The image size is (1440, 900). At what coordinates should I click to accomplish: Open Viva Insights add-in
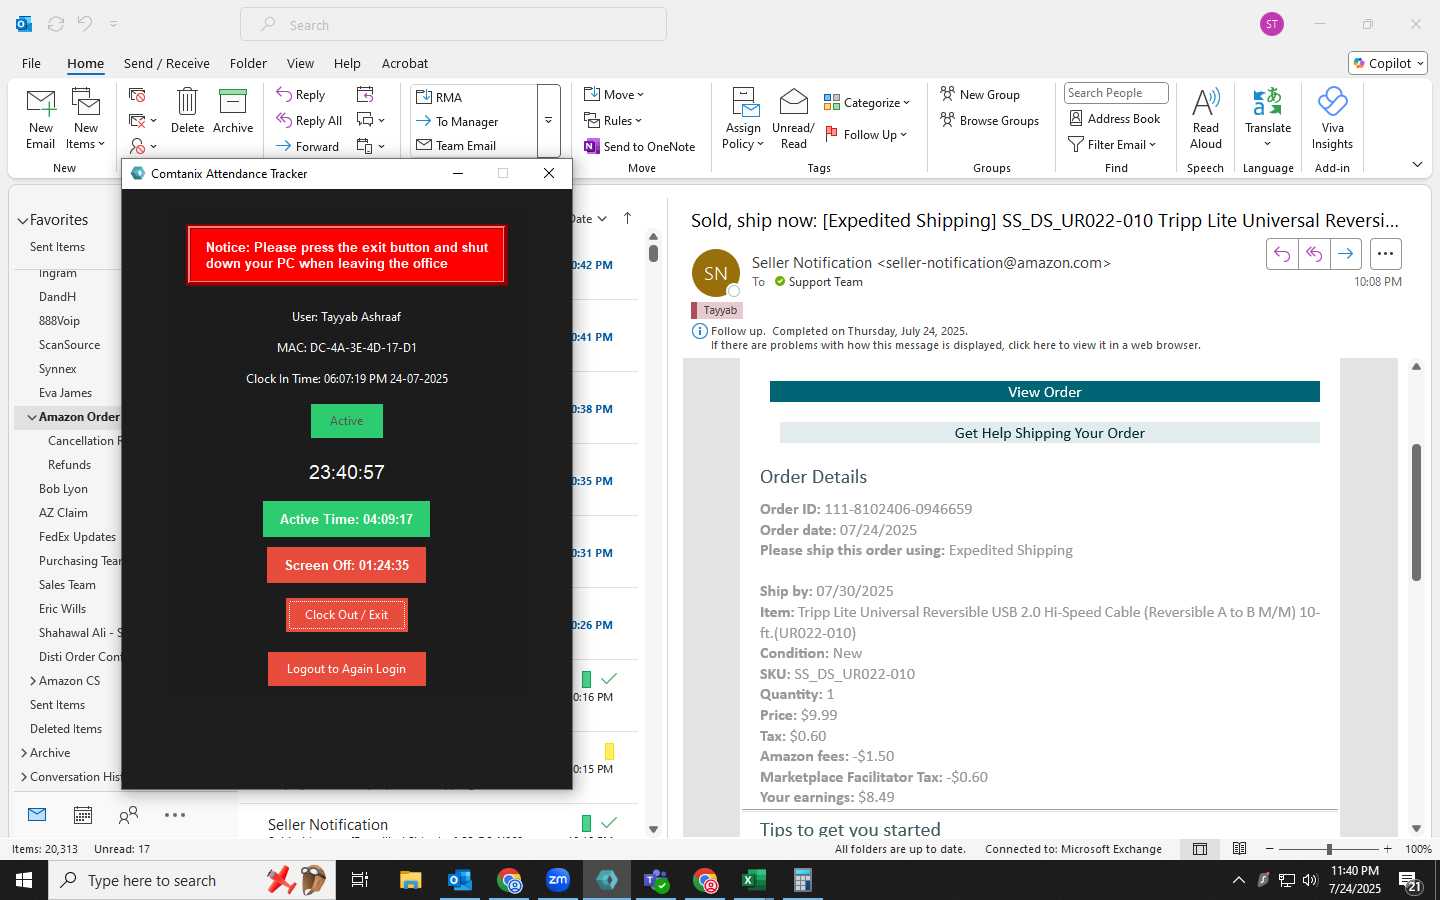point(1332,118)
